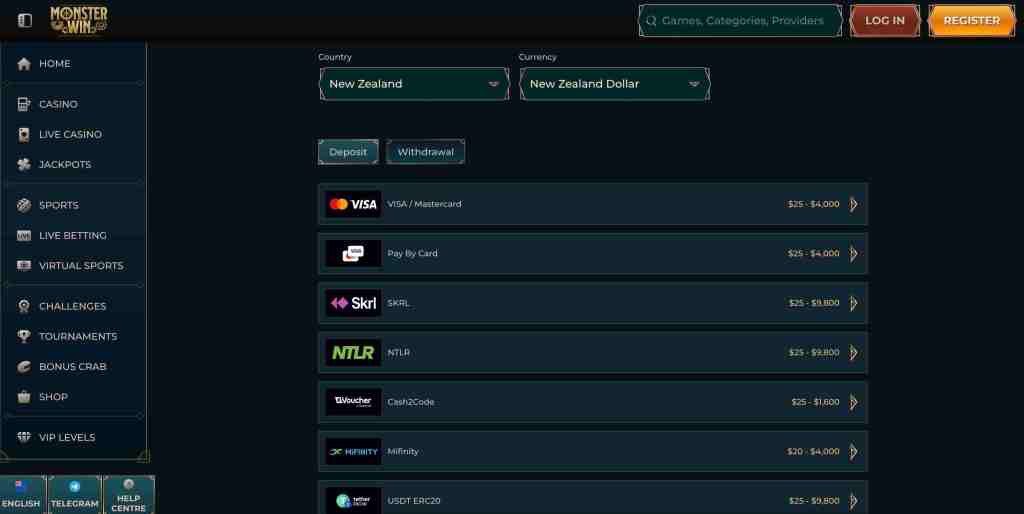Viewport: 1024px width, 514px height.
Task: Click the Mifinity payment logo
Action: point(353,451)
